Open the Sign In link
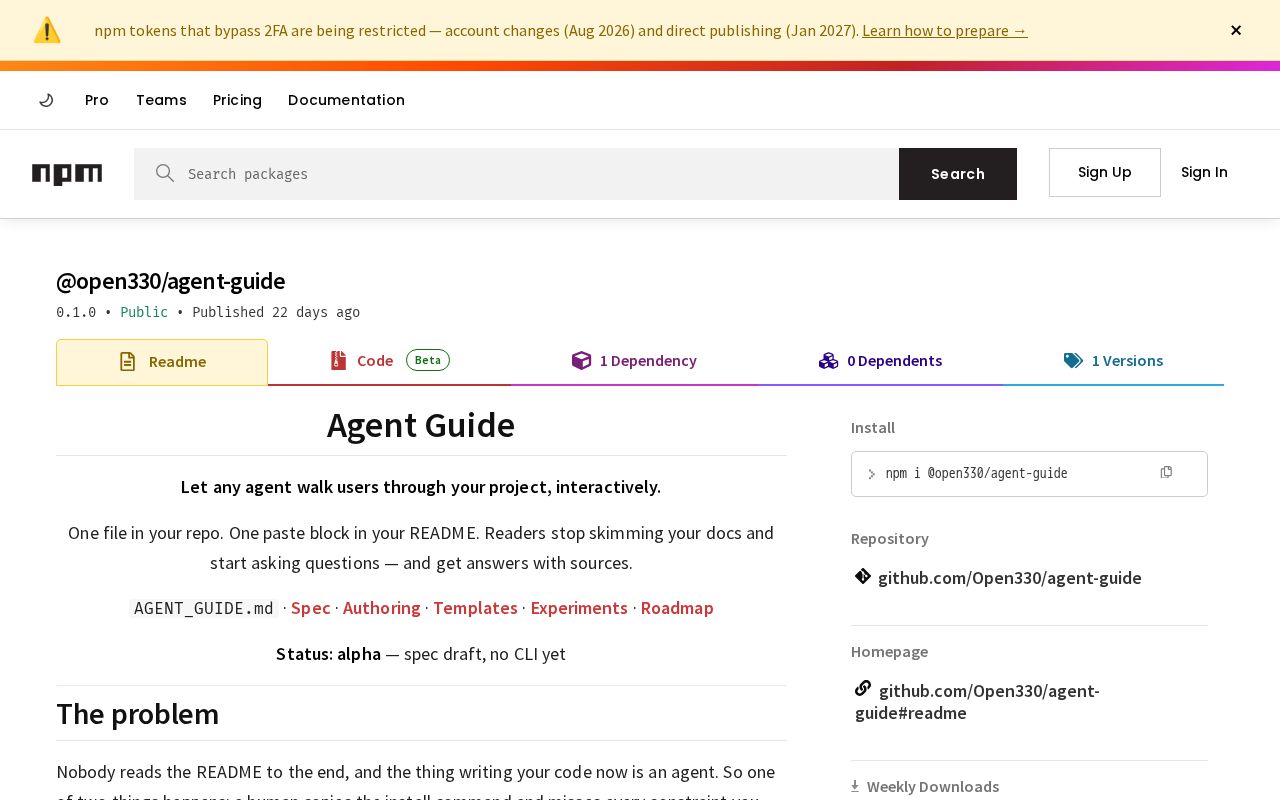The image size is (1280, 800). (x=1204, y=172)
